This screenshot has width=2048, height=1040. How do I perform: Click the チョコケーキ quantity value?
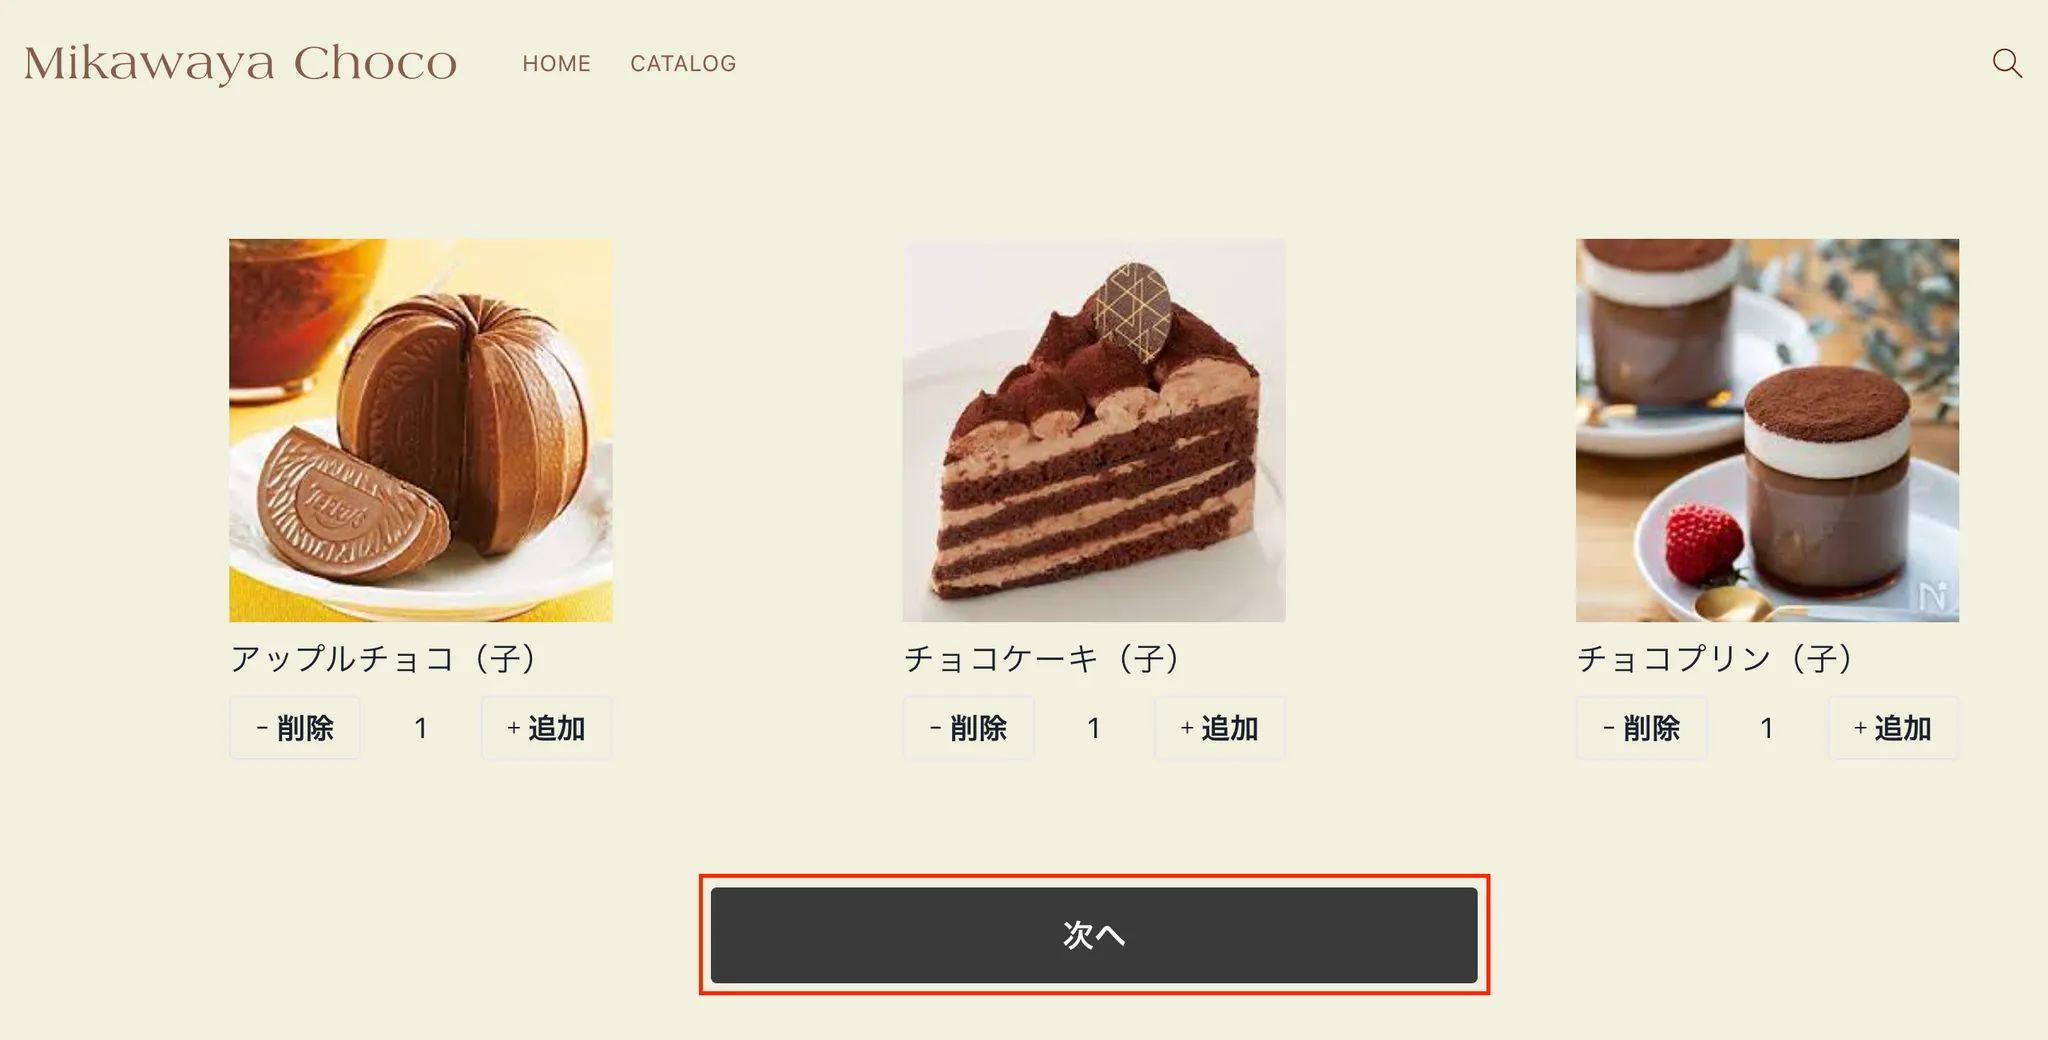1094,728
